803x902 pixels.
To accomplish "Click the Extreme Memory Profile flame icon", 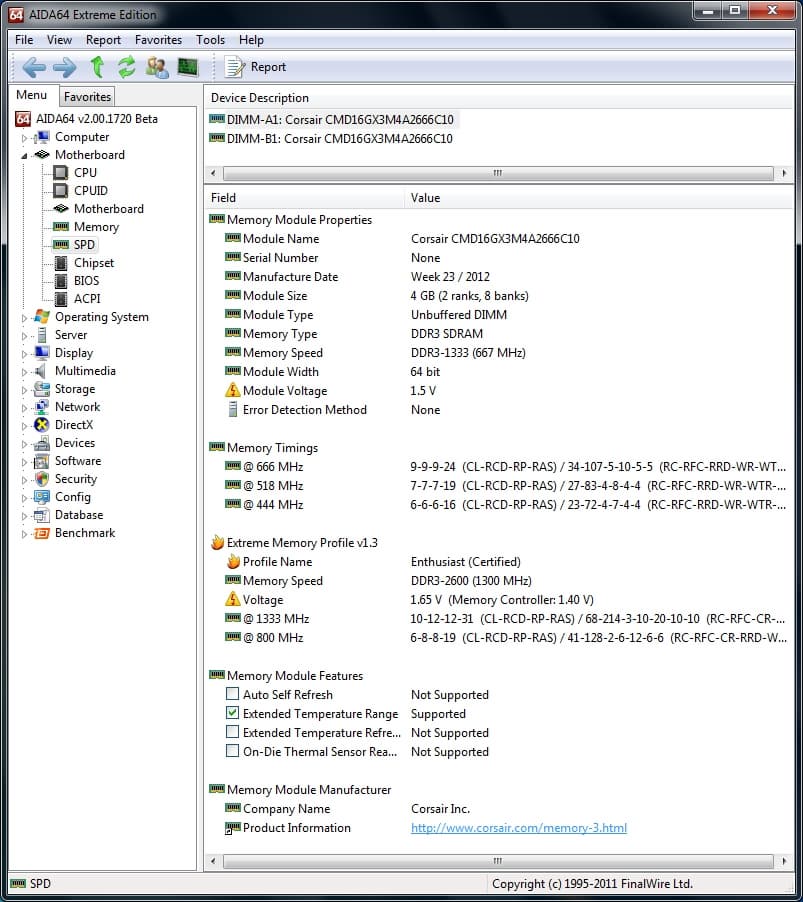I will tap(217, 542).
